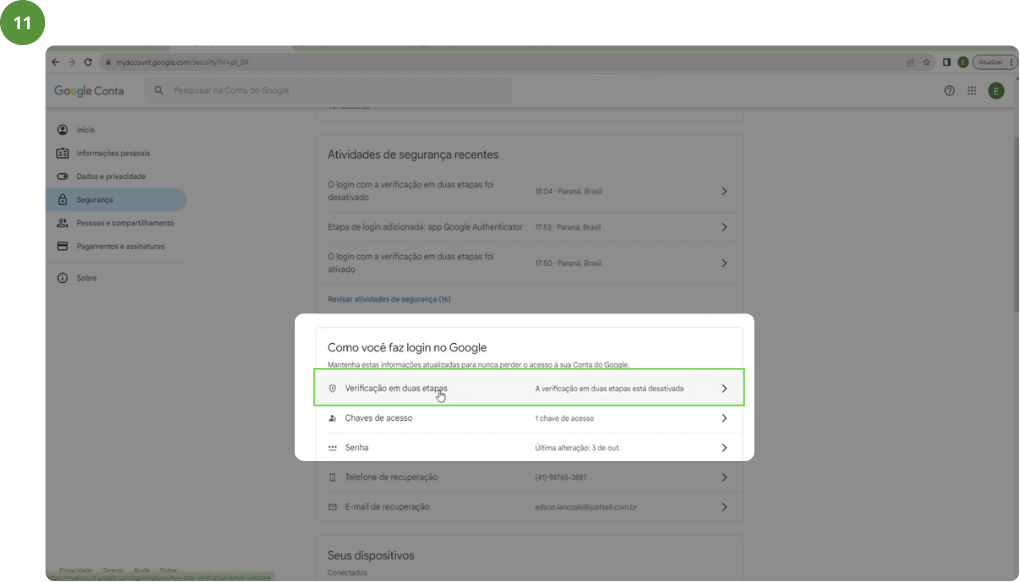Image resolution: width=1020 pixels, height=582 pixels.
Task: Open Dados e privacidade in the sidebar
Action: [116, 177]
